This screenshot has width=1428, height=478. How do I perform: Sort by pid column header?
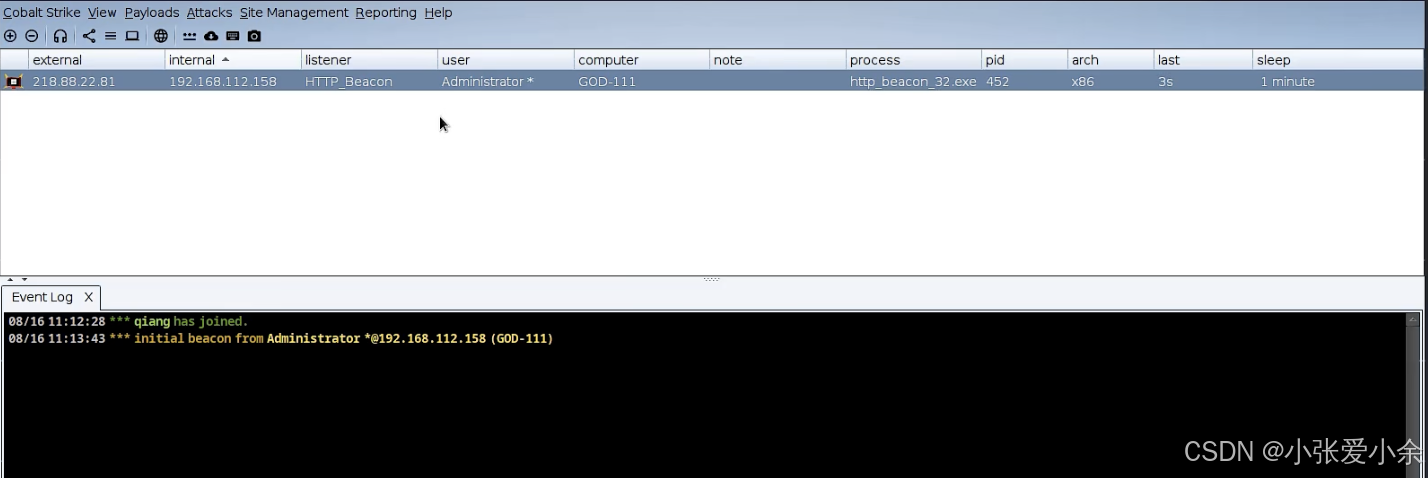(x=1024, y=60)
